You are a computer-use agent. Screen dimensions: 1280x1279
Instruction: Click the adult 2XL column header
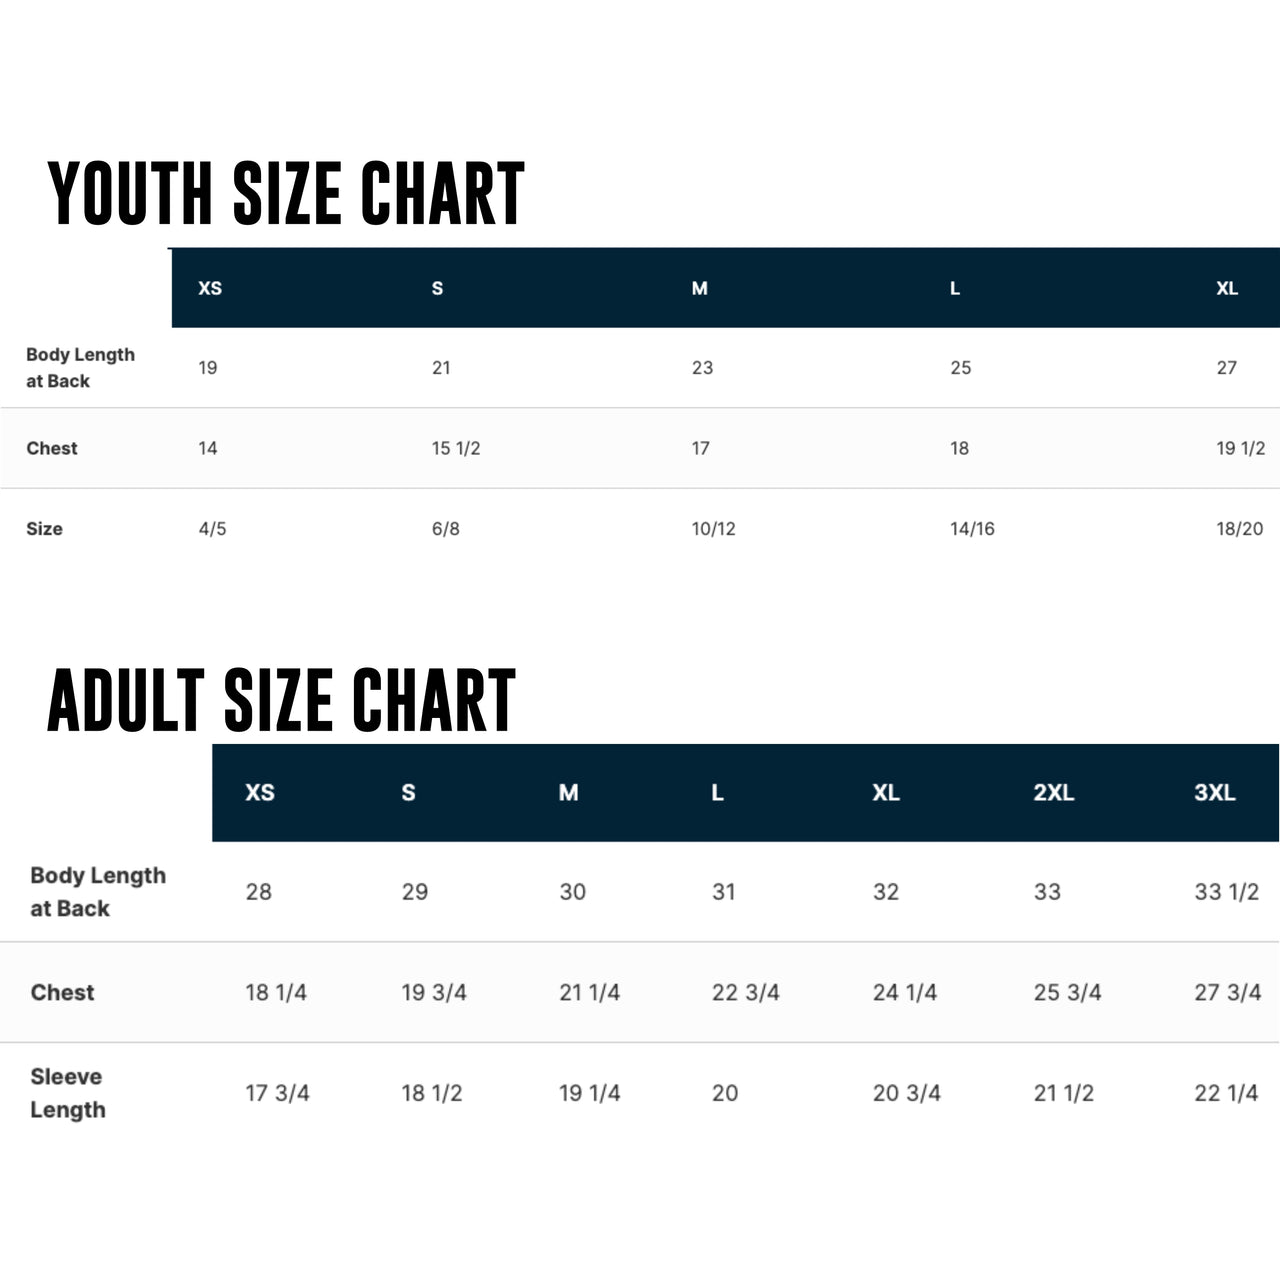point(1053,792)
